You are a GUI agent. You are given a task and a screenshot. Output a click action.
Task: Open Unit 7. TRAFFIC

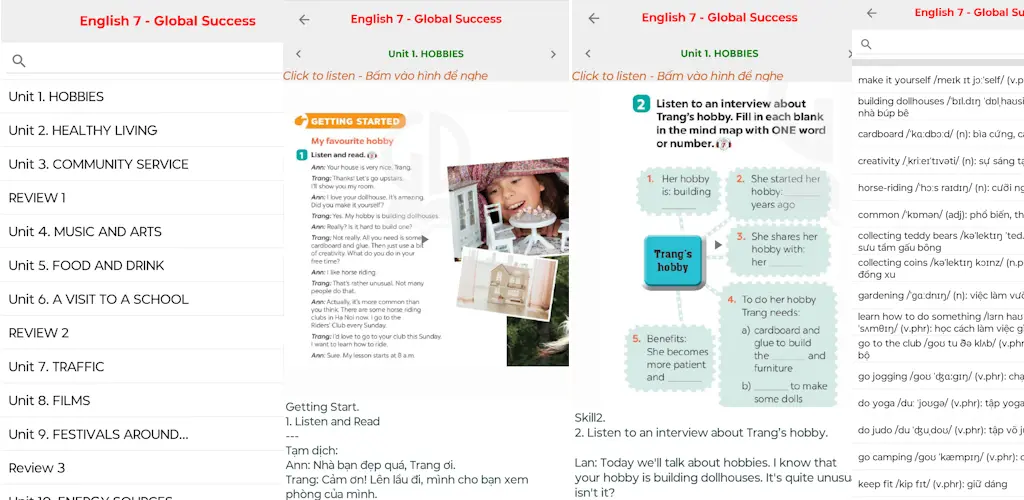(x=142, y=367)
